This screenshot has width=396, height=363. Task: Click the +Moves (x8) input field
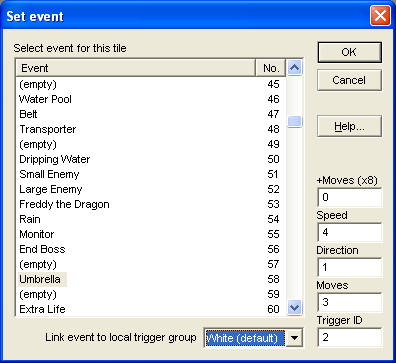350,197
